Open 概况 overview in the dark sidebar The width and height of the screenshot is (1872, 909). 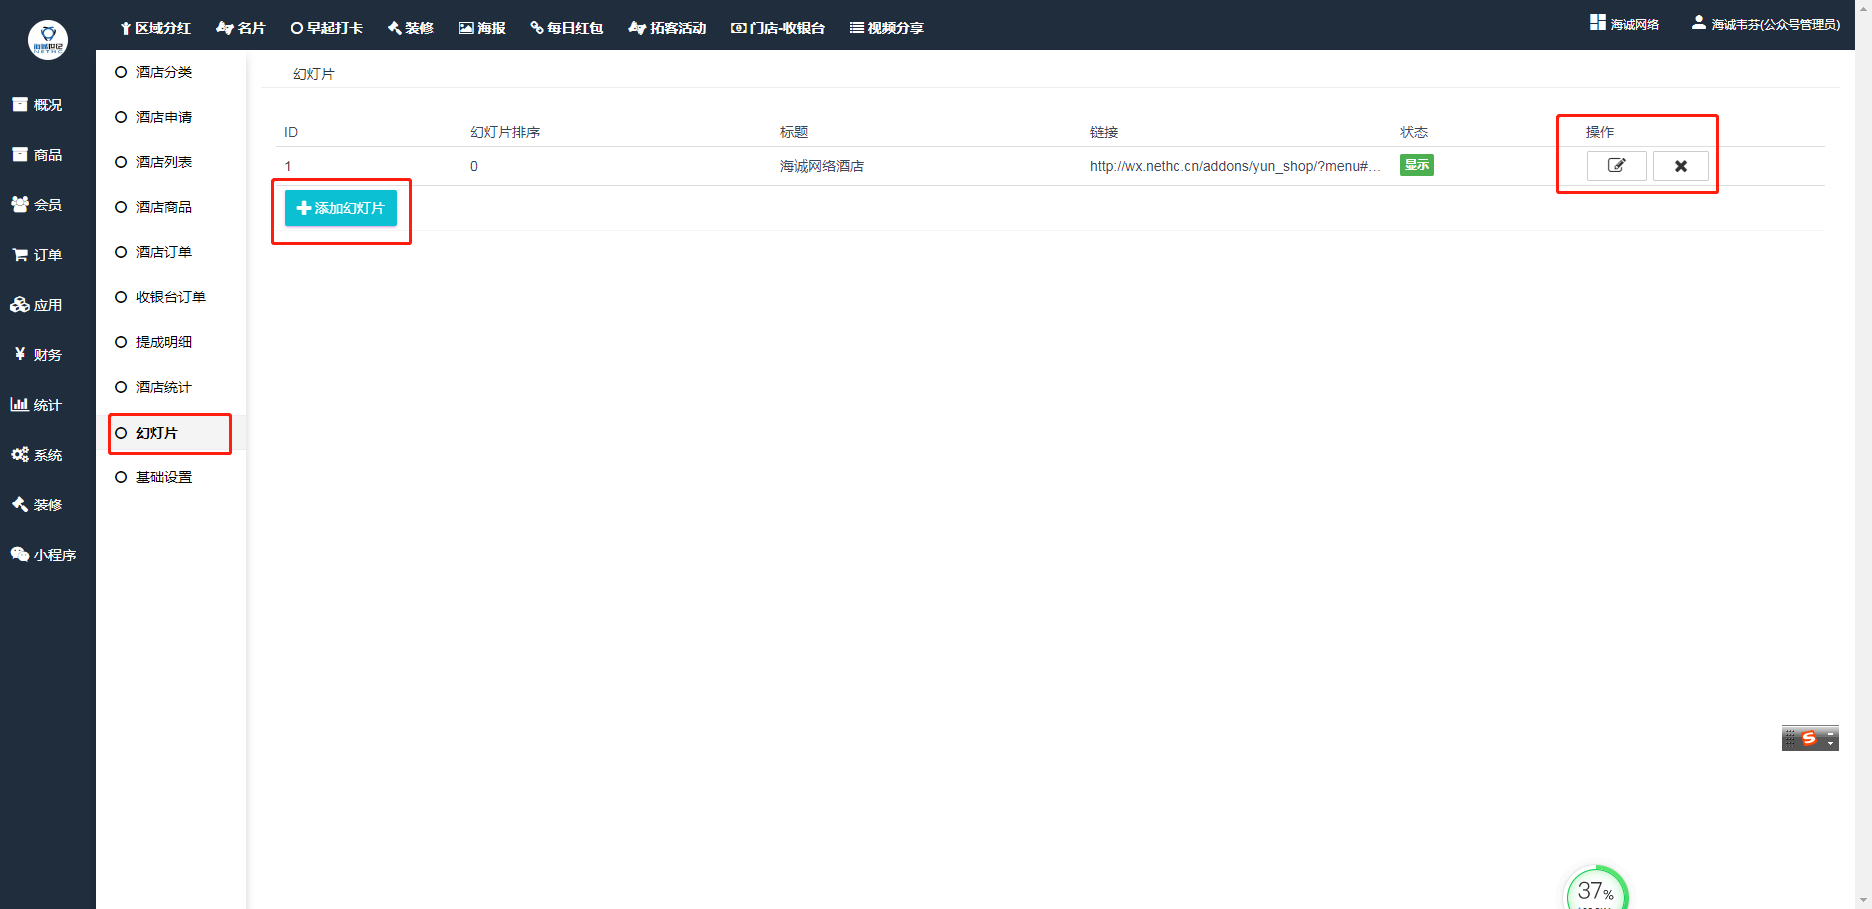(37, 105)
